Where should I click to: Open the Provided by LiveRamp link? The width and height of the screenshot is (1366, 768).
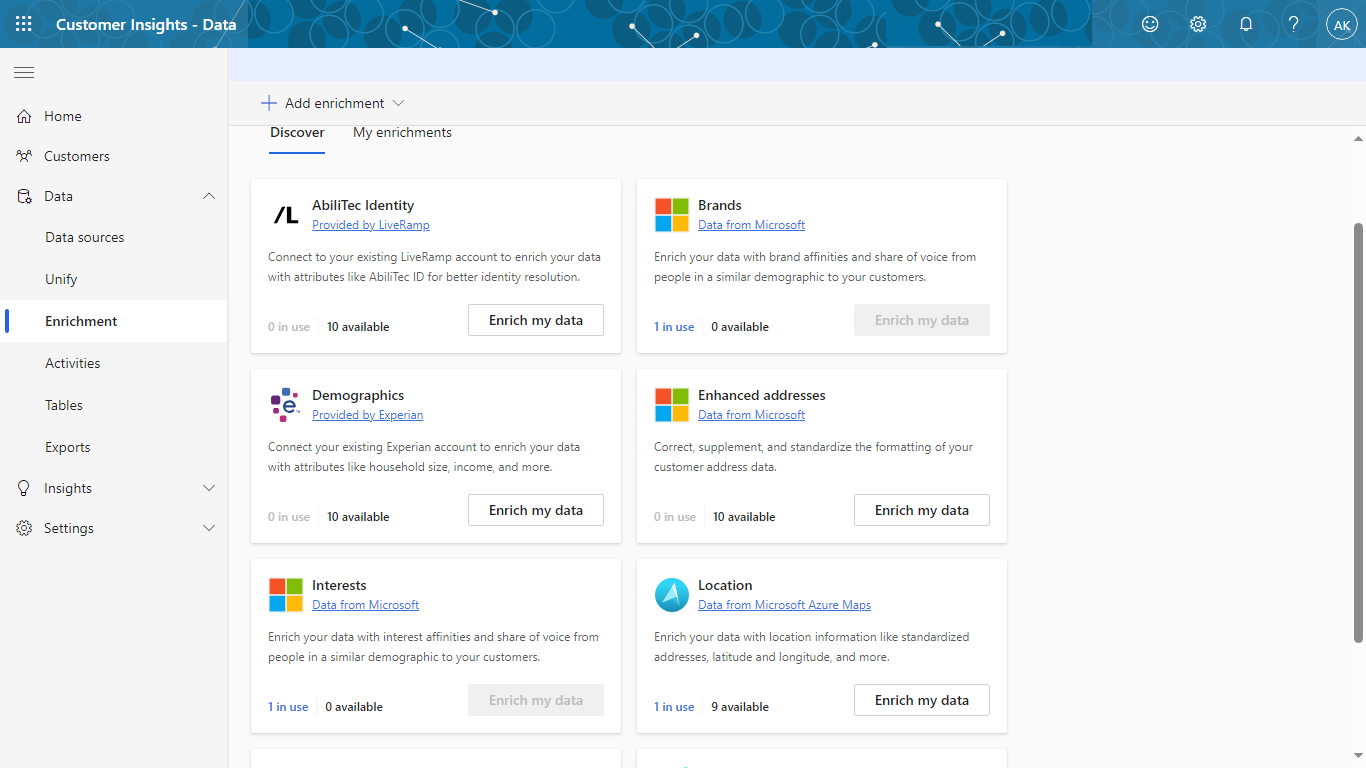click(x=370, y=225)
